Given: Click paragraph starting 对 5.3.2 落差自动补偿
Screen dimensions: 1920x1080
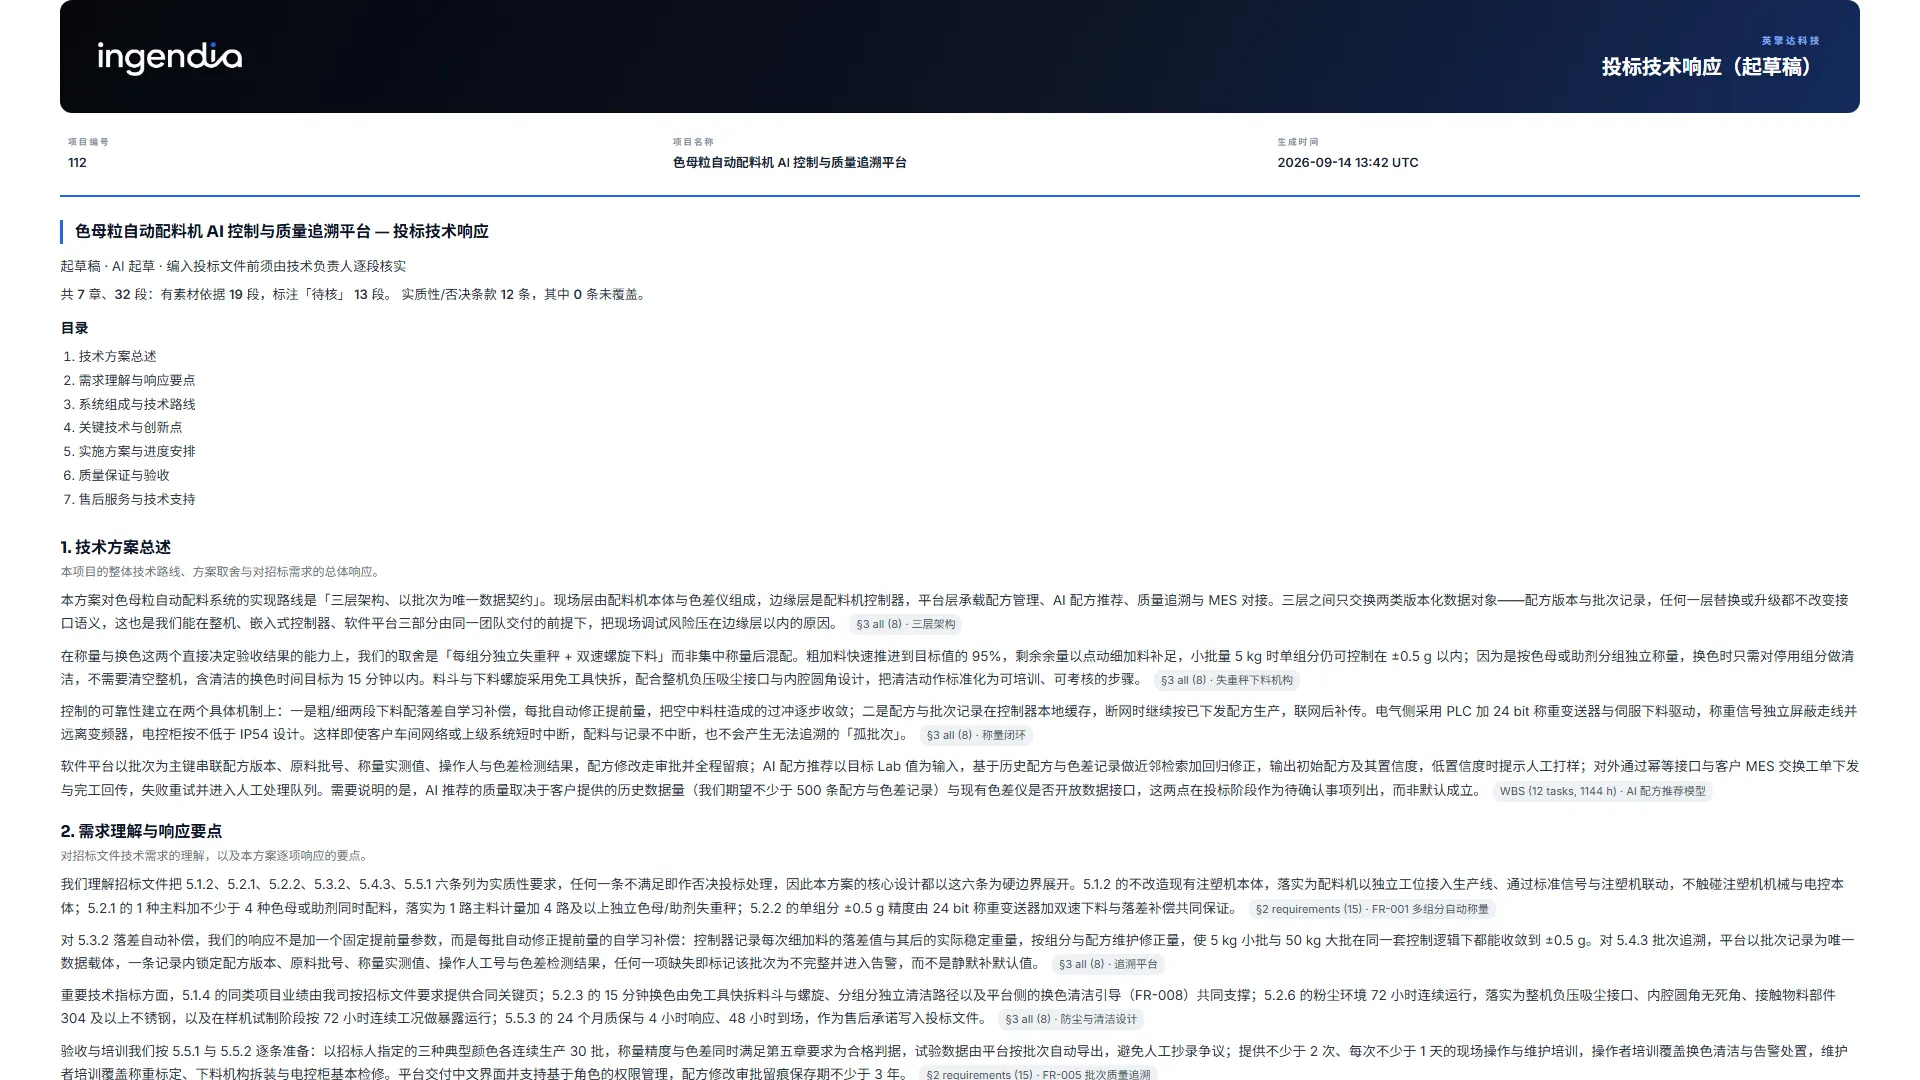Looking at the screenshot, I should tap(960, 952).
